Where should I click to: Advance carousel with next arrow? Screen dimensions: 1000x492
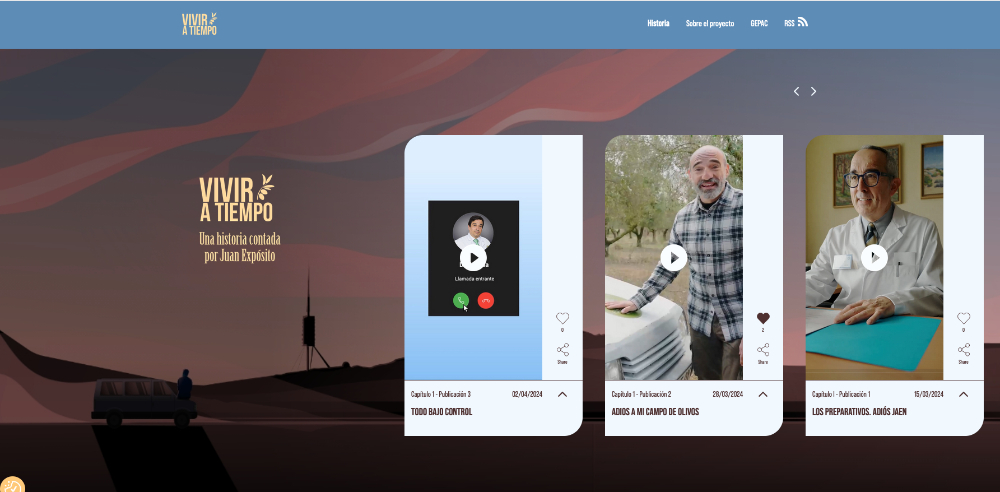(813, 91)
